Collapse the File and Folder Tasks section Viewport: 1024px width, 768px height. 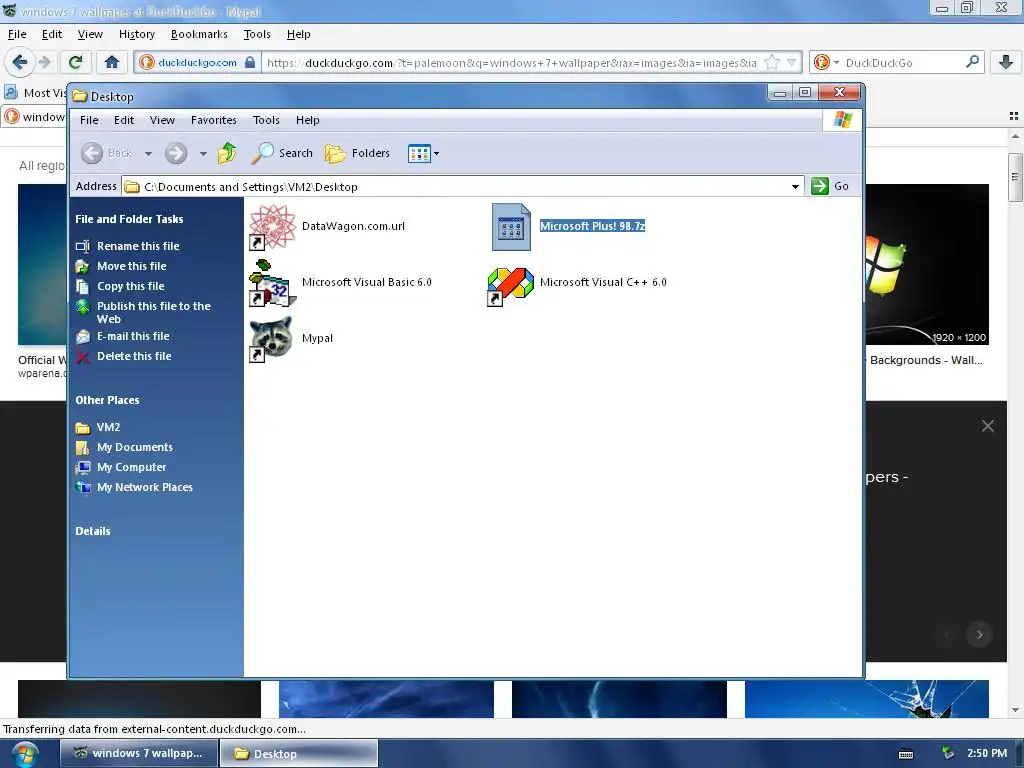pos(129,219)
